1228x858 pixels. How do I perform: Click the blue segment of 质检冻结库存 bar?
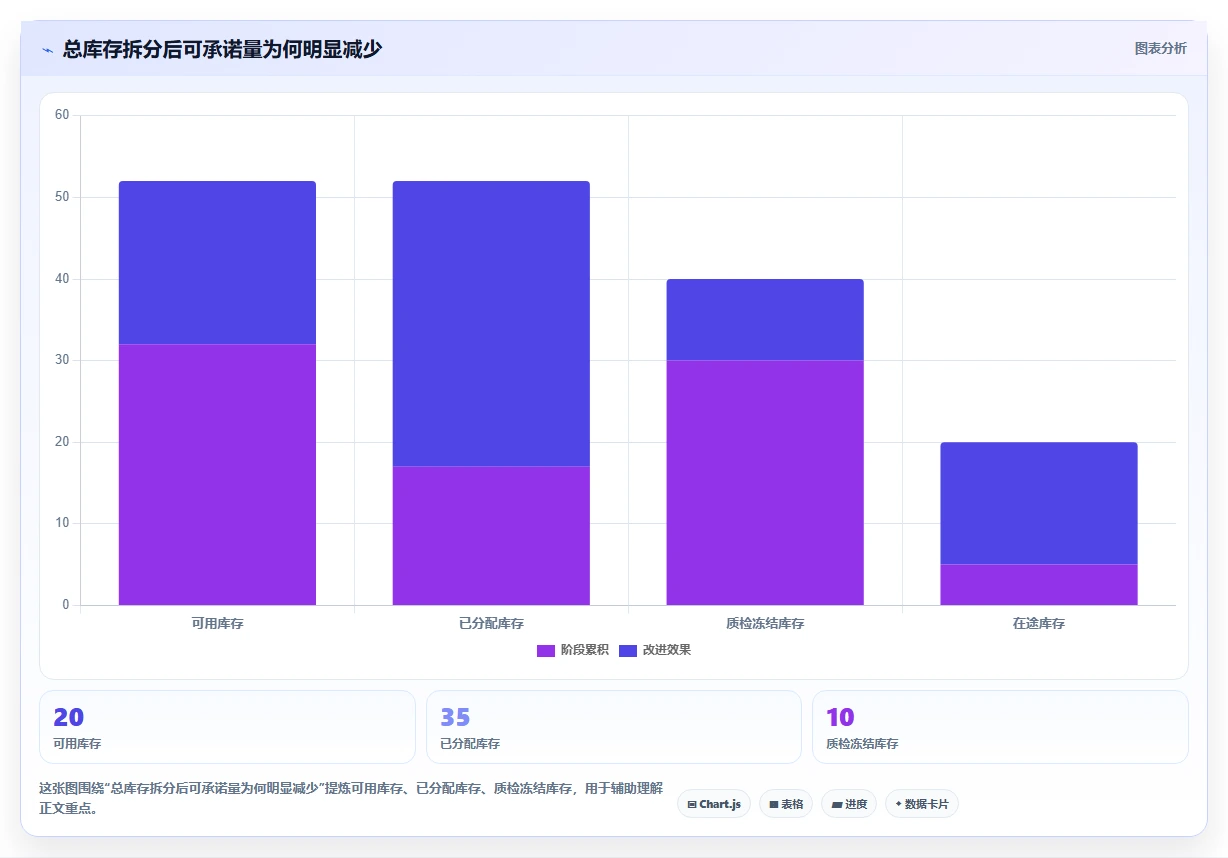point(765,319)
